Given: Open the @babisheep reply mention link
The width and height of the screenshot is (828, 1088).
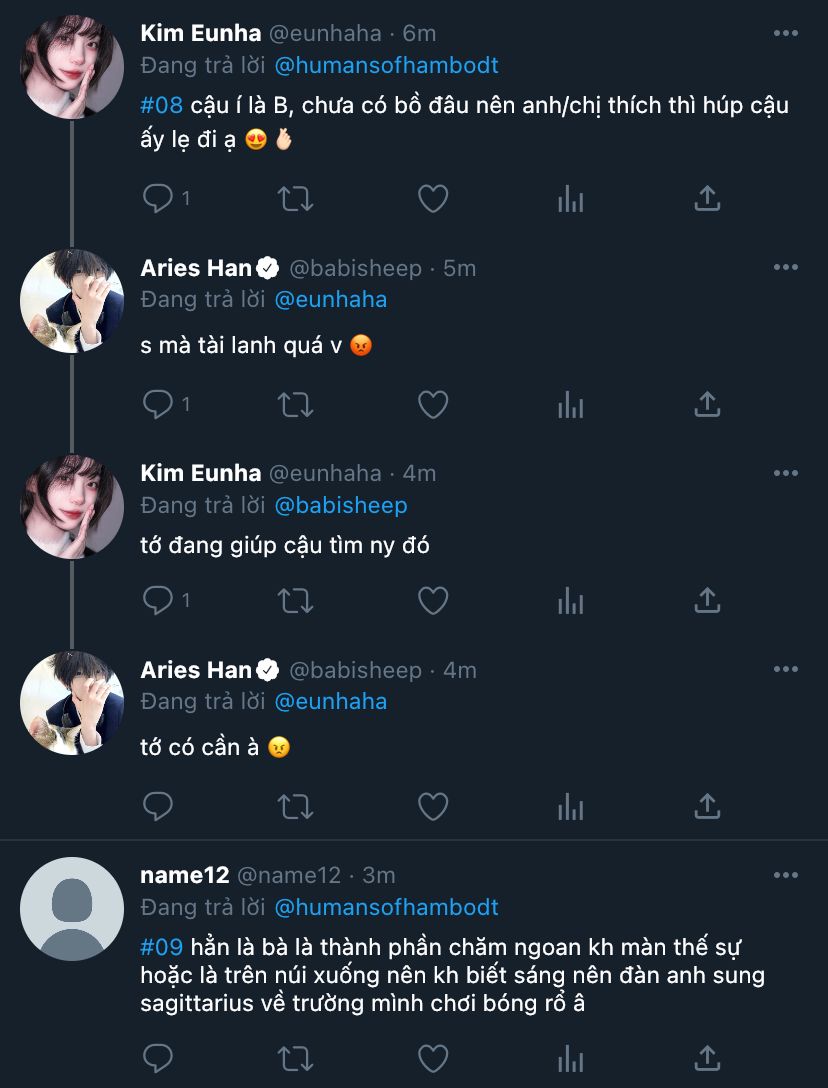Looking at the screenshot, I should (341, 505).
